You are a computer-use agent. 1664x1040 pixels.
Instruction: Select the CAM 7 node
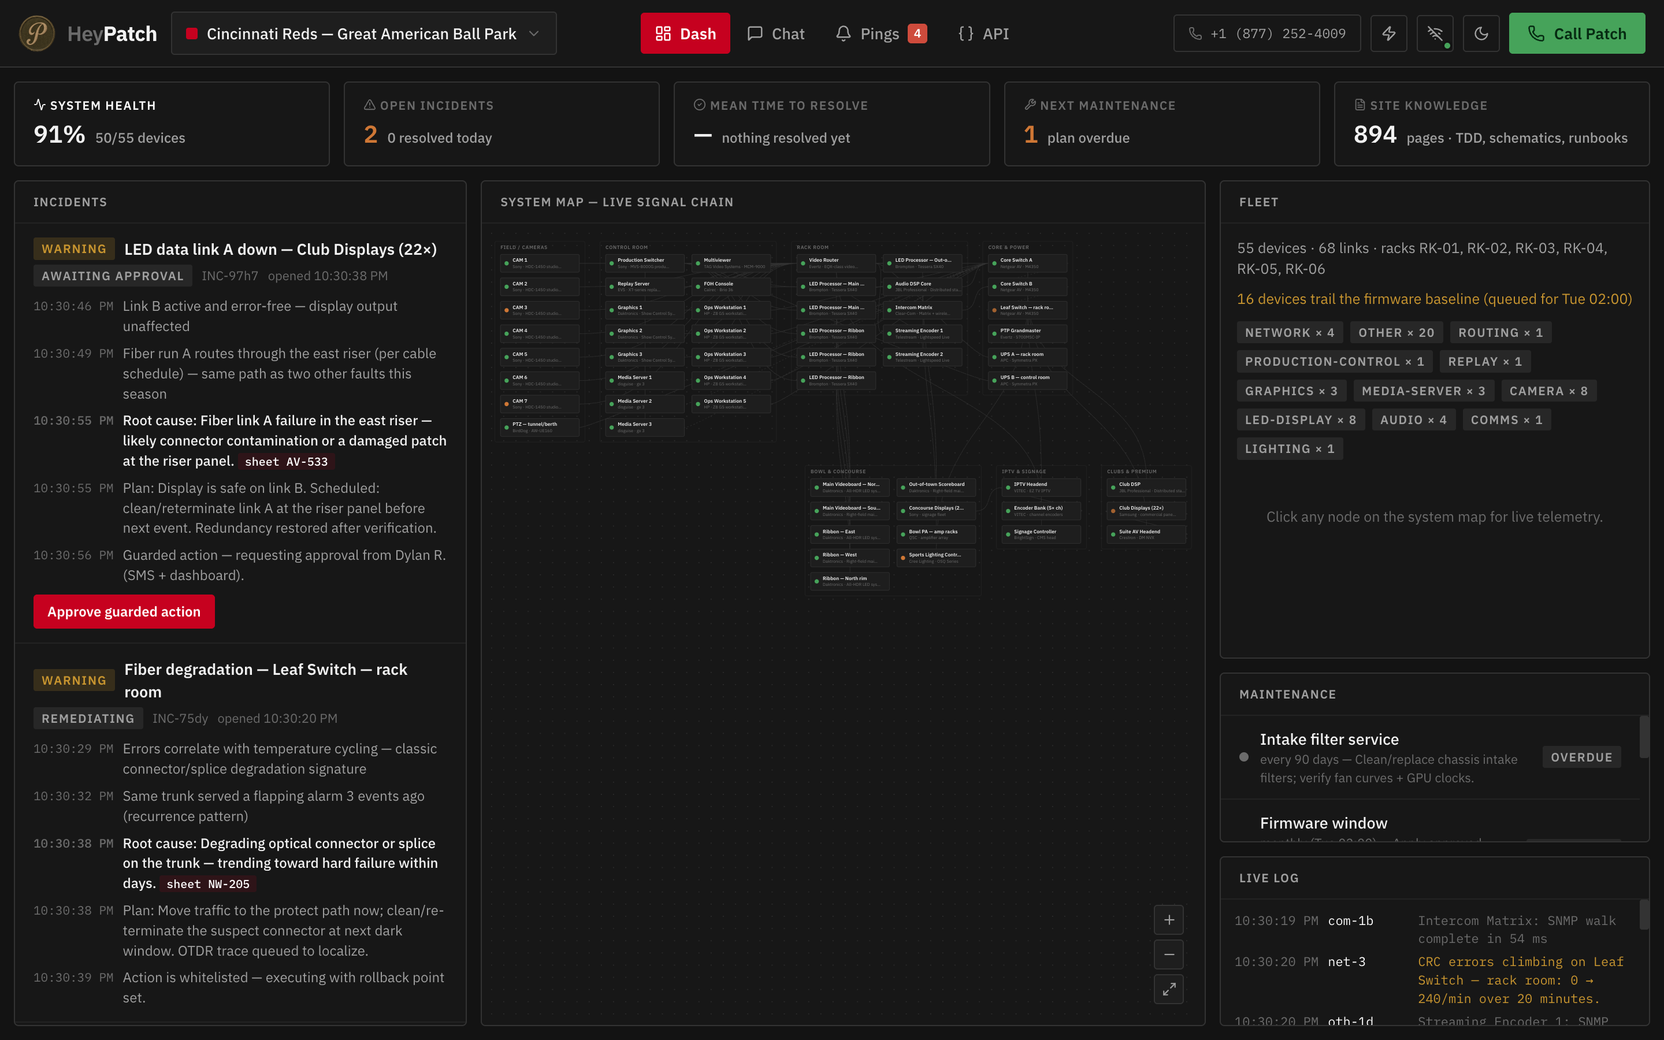pyautogui.click(x=540, y=403)
